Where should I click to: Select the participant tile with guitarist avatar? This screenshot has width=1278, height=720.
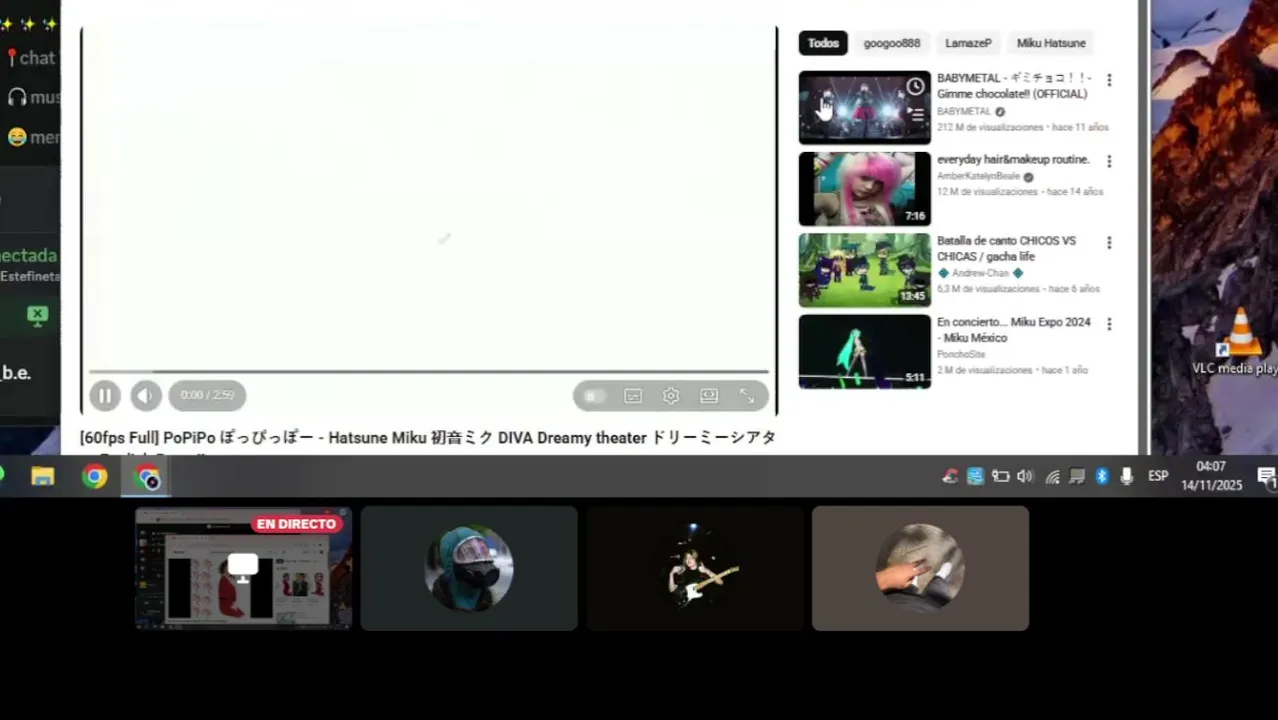695,568
